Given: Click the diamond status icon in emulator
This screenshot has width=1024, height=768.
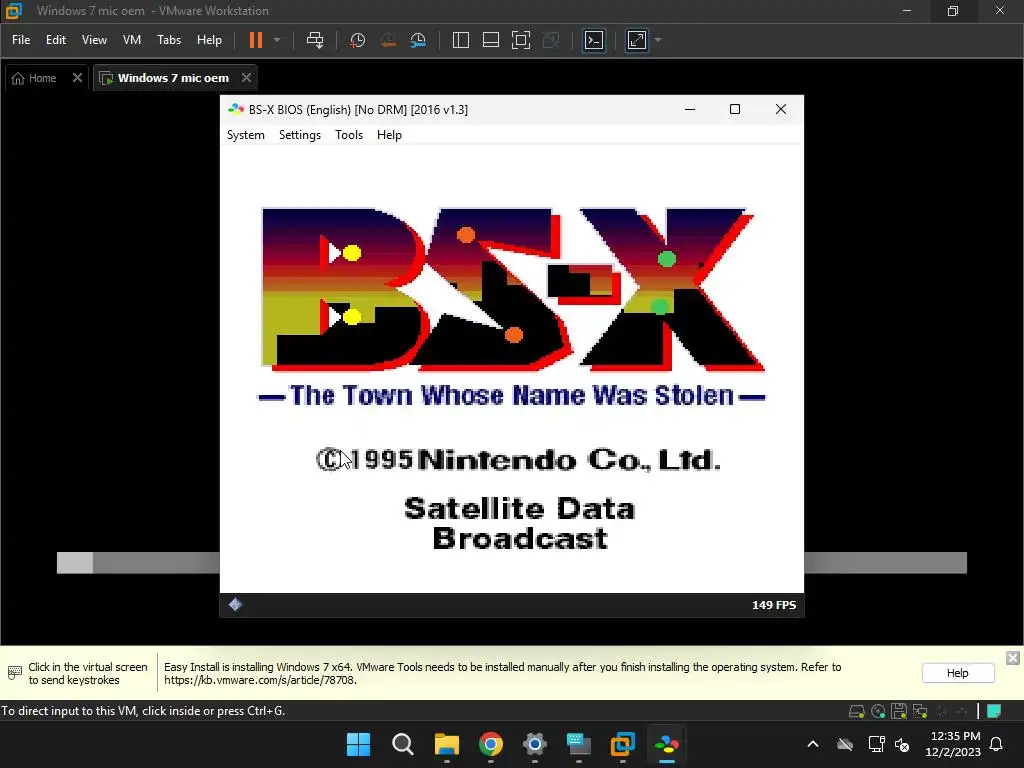Looking at the screenshot, I should click(x=235, y=605).
